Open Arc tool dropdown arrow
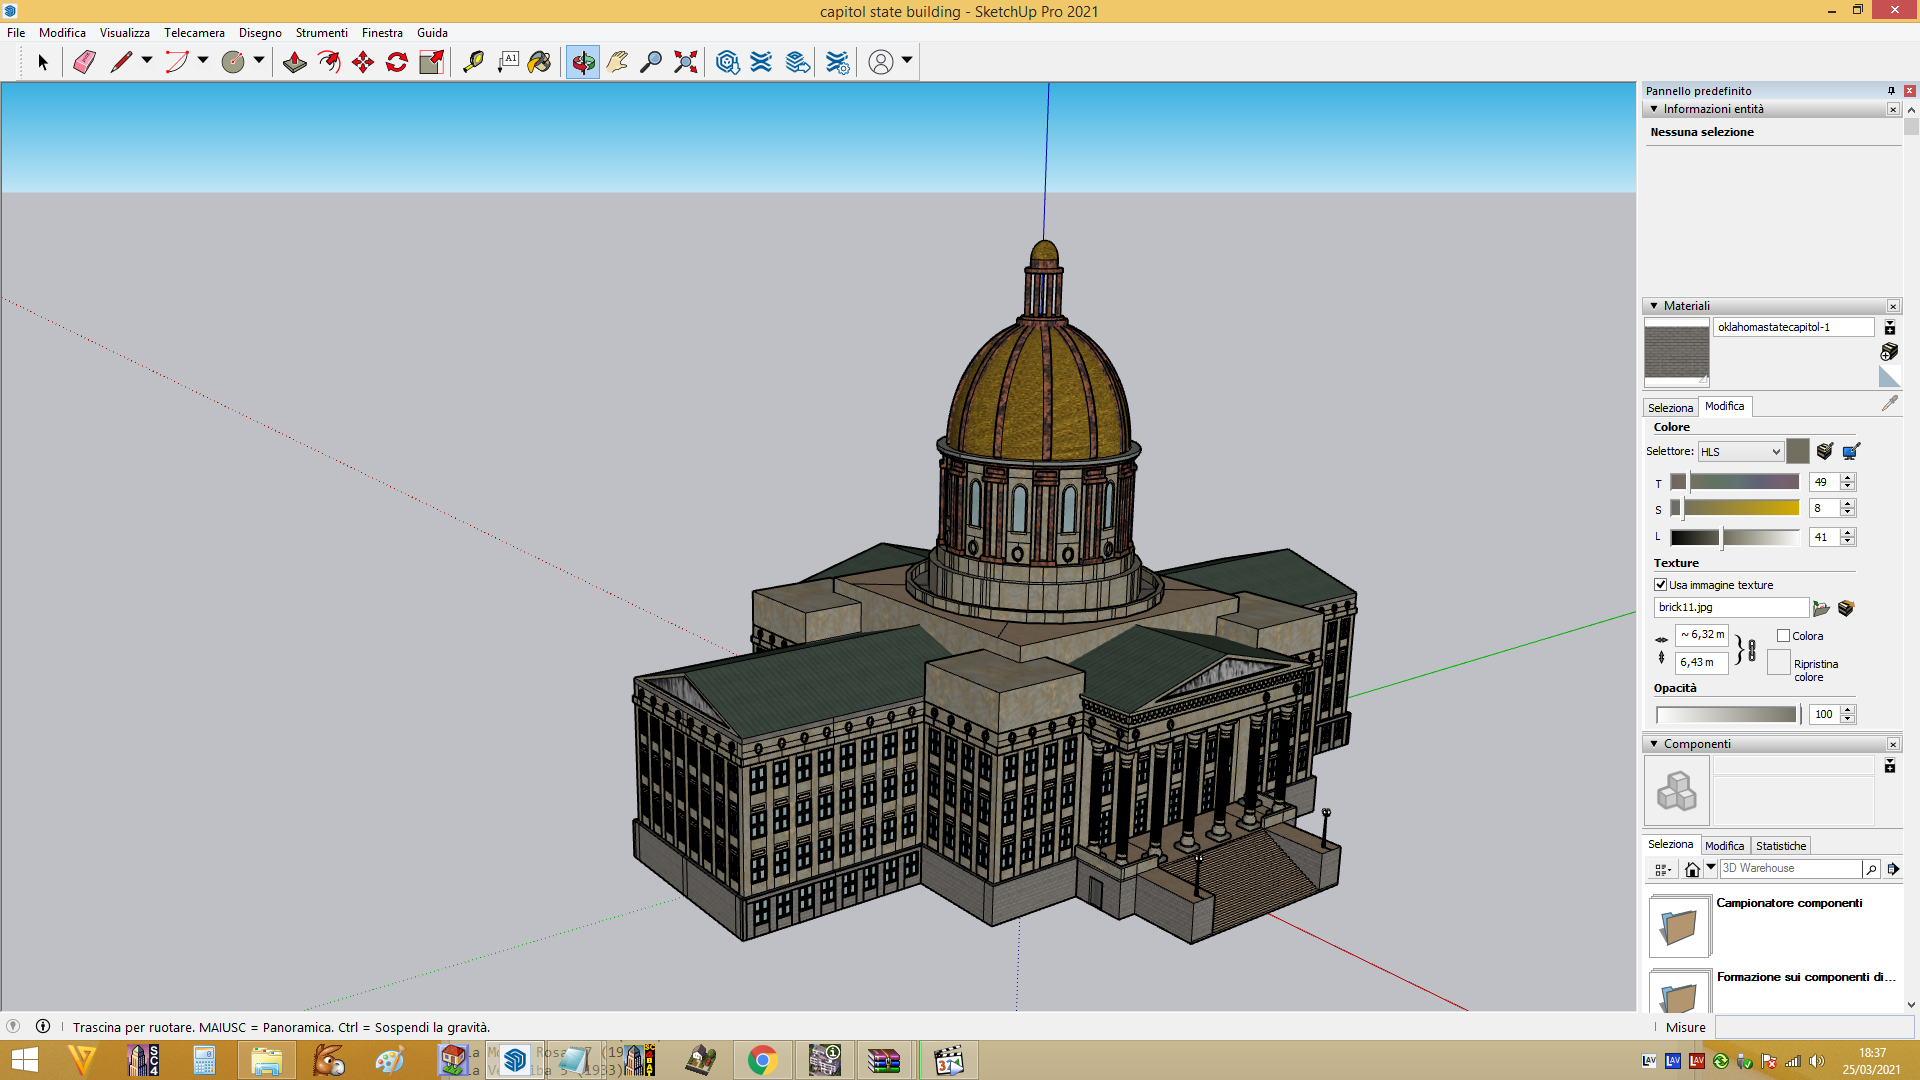Image resolution: width=1920 pixels, height=1080 pixels. pyautogui.click(x=203, y=61)
